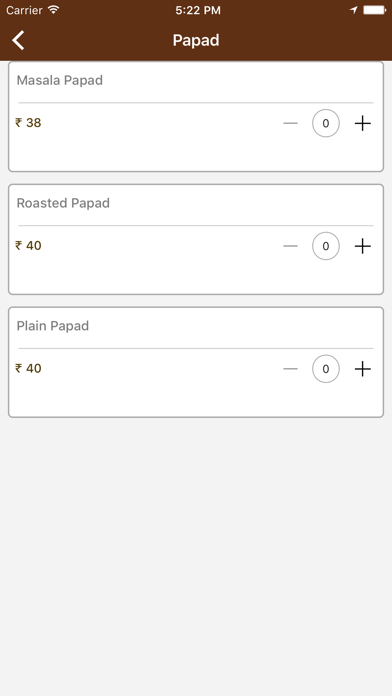Tap the Roasted Papad quantity counter
Viewport: 392px width, 696px height.
click(326, 246)
